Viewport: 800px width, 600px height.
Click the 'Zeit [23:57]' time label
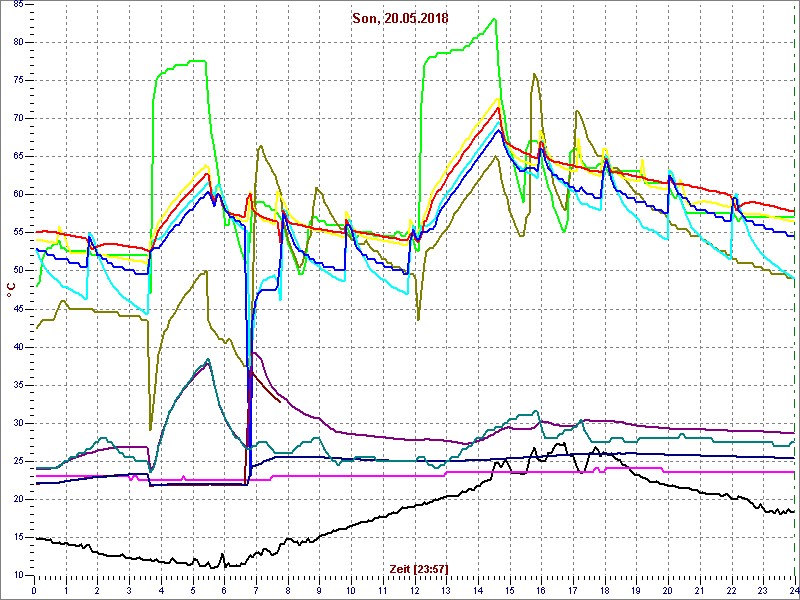[x=419, y=568]
